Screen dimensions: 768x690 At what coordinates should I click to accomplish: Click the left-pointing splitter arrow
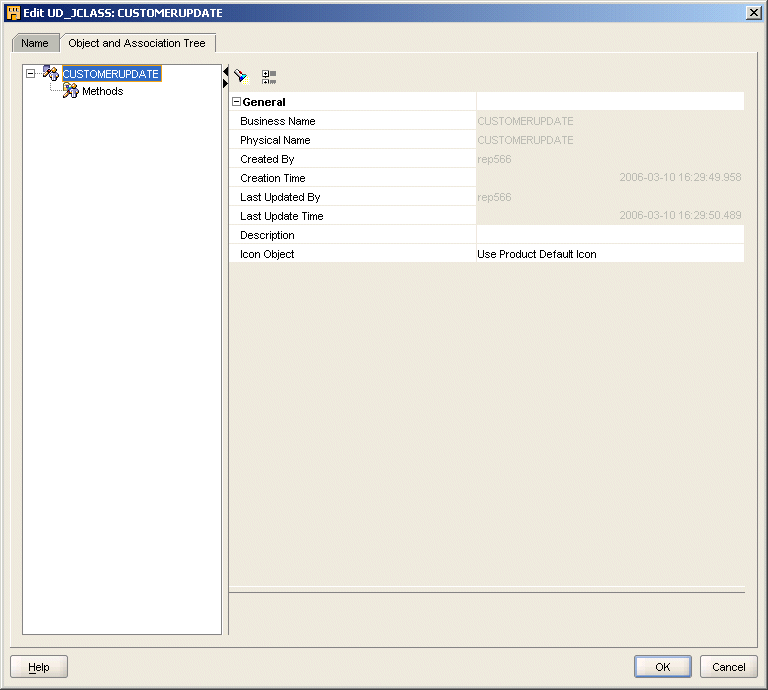pos(225,71)
